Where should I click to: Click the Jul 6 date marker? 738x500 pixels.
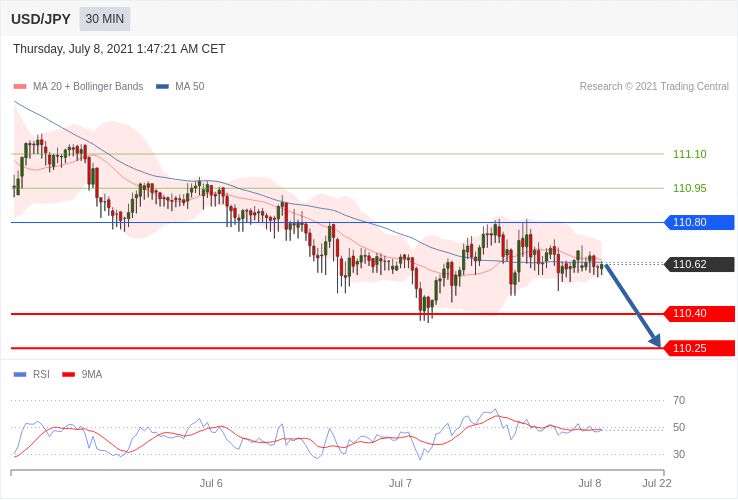click(211, 484)
